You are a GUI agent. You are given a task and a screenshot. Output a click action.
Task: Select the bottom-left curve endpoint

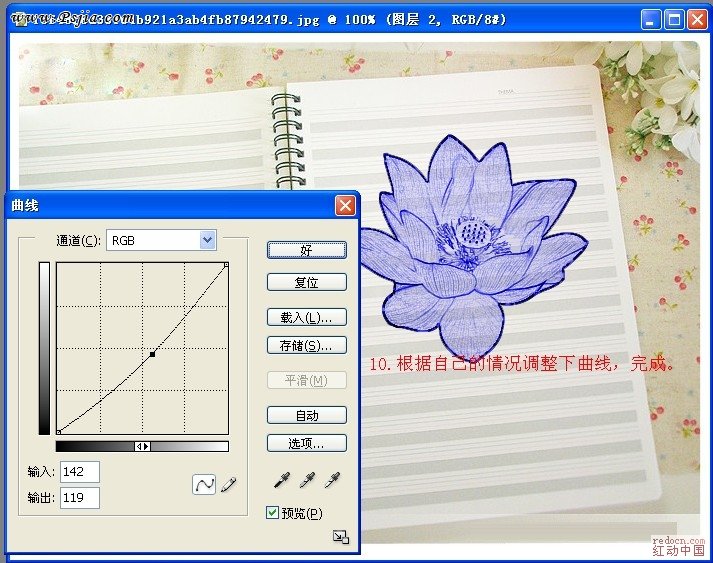pyautogui.click(x=59, y=432)
